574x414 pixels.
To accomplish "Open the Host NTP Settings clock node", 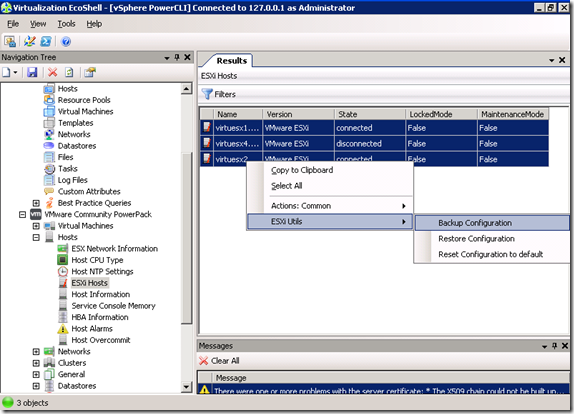I will [102, 271].
